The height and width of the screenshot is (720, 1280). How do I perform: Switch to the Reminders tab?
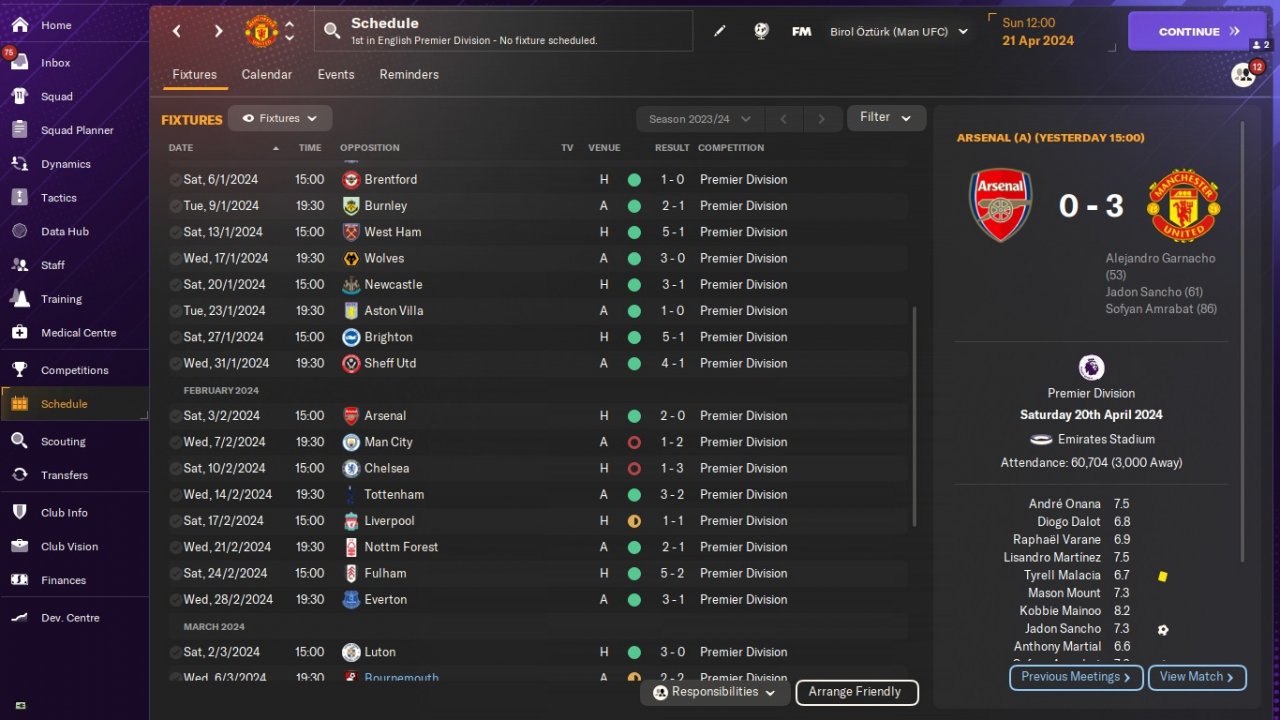coord(409,75)
